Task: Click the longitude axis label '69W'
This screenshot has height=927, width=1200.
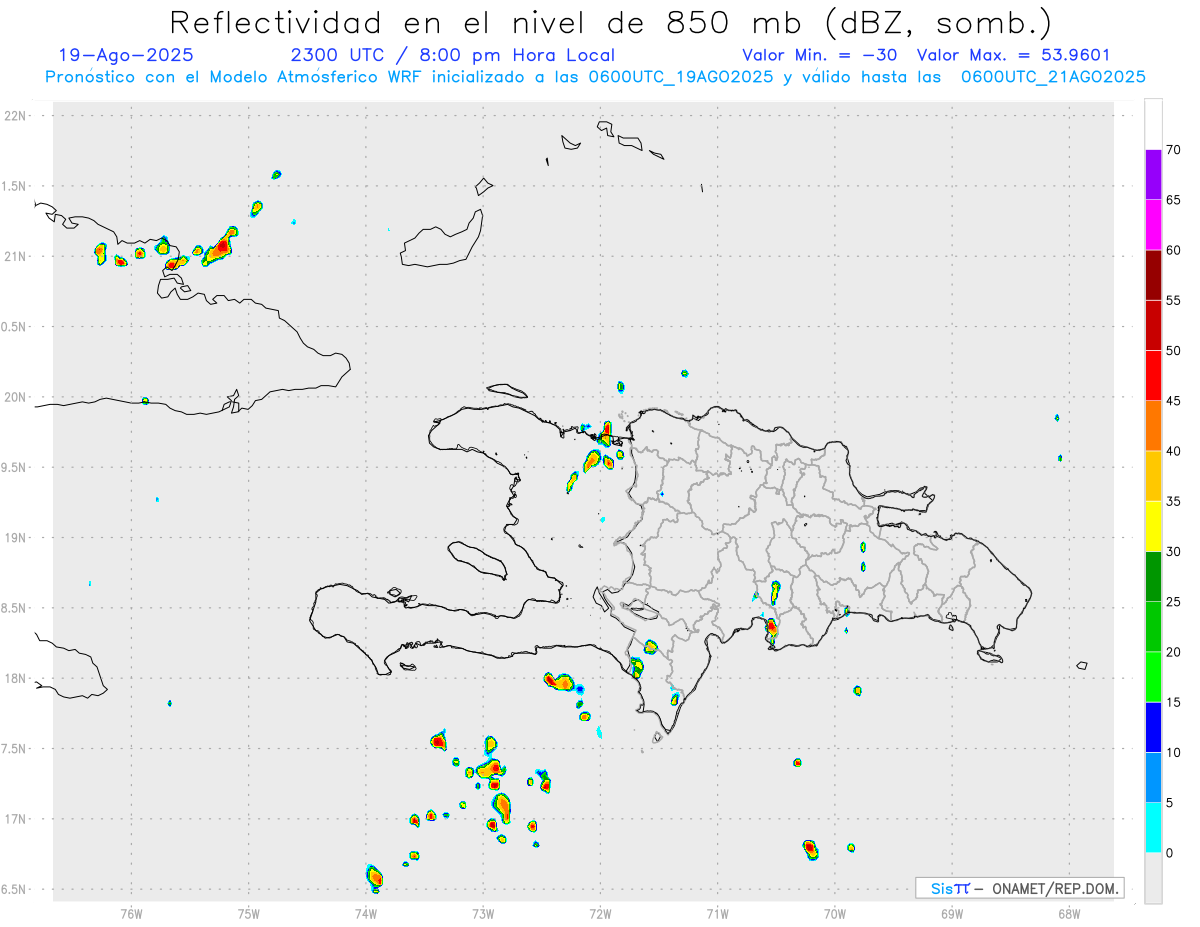Action: [952, 913]
